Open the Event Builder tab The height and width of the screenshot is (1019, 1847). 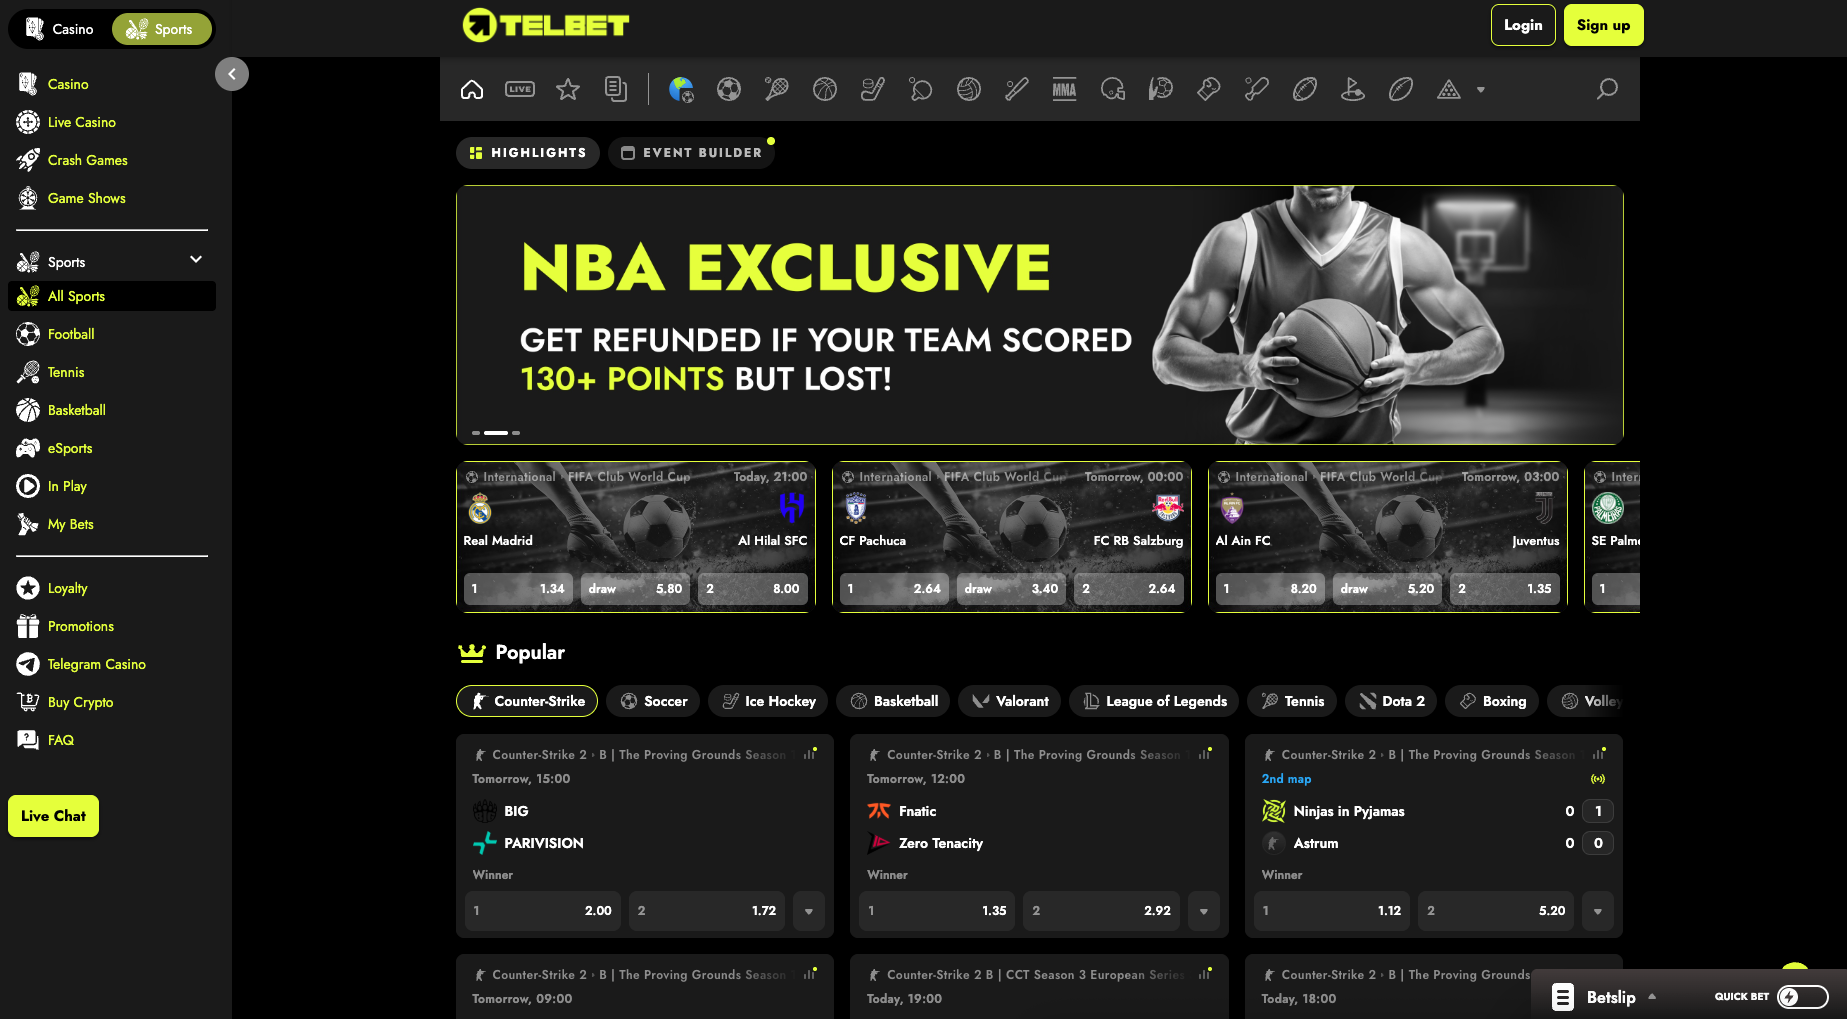point(691,153)
